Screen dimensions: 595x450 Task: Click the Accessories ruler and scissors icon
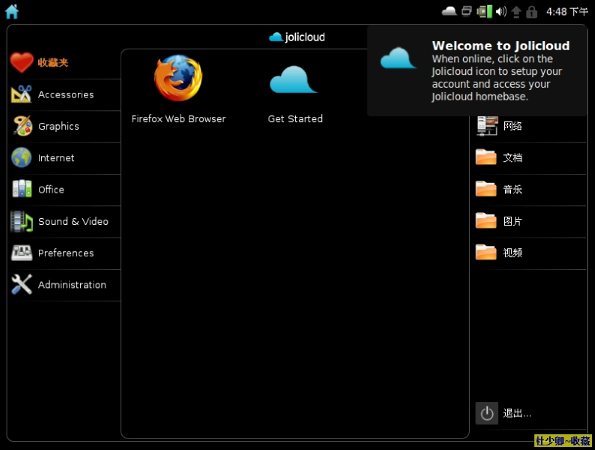[21, 94]
